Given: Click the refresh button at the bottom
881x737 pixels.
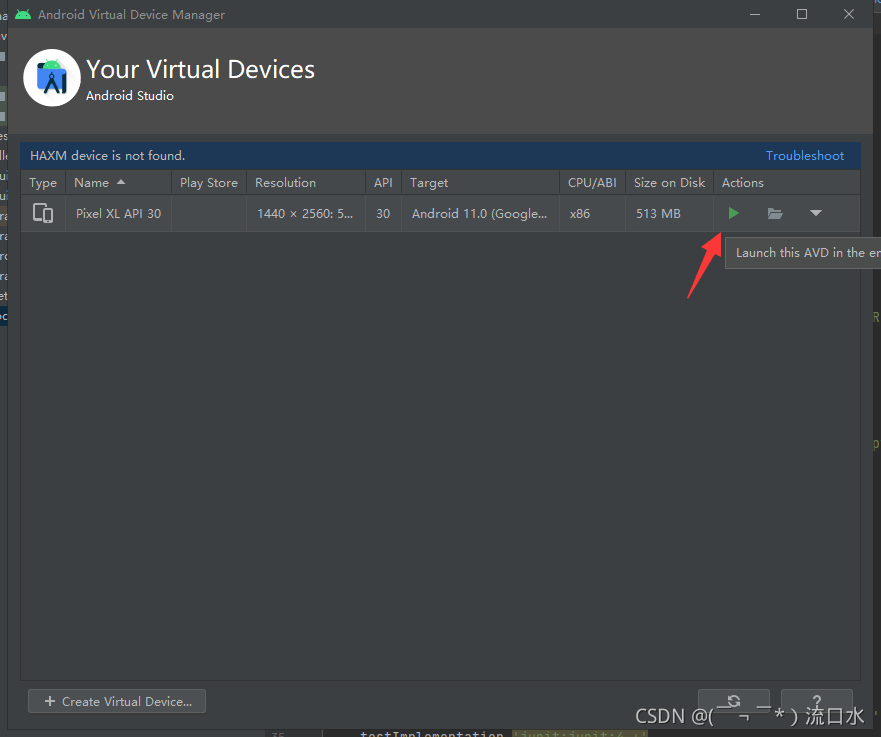Looking at the screenshot, I should (x=734, y=700).
